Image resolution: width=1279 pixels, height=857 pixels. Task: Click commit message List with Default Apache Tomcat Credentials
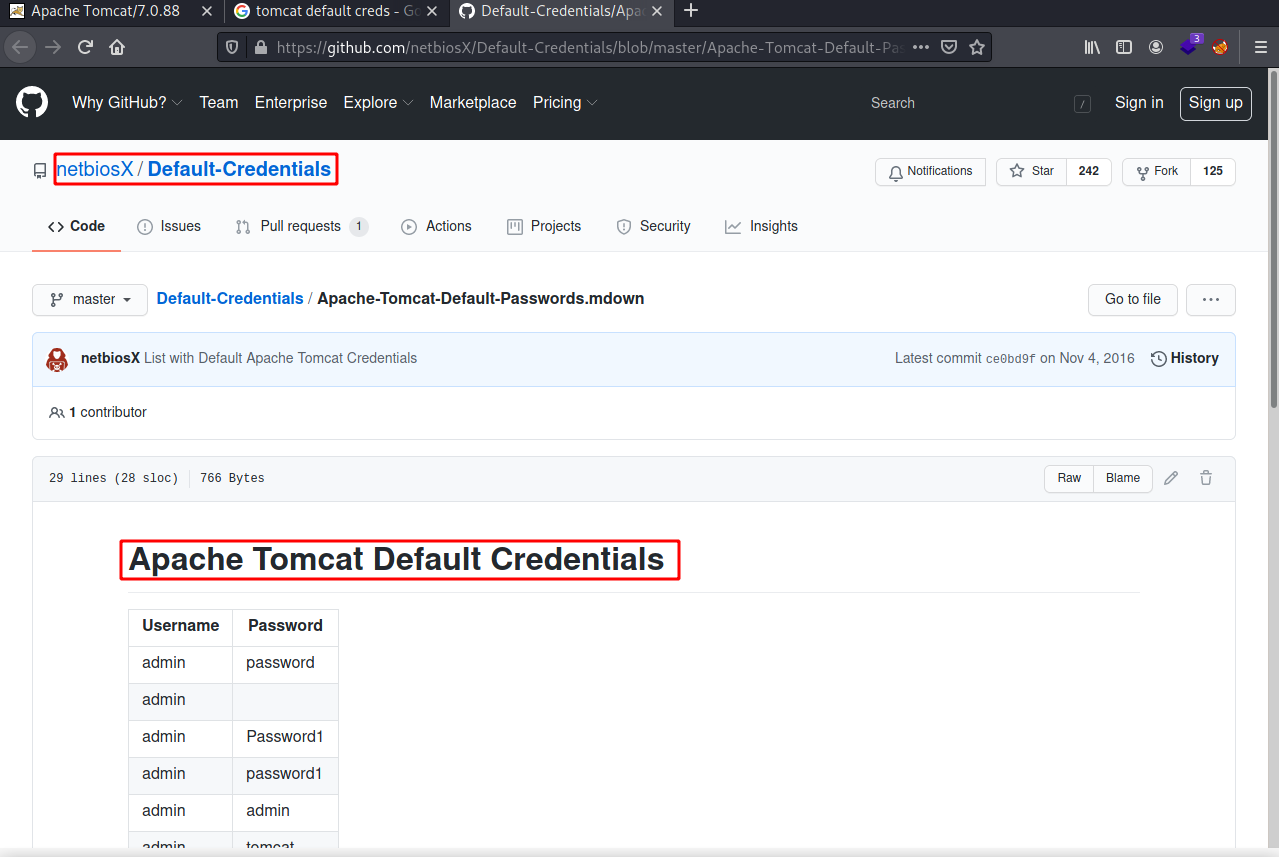[x=281, y=358]
